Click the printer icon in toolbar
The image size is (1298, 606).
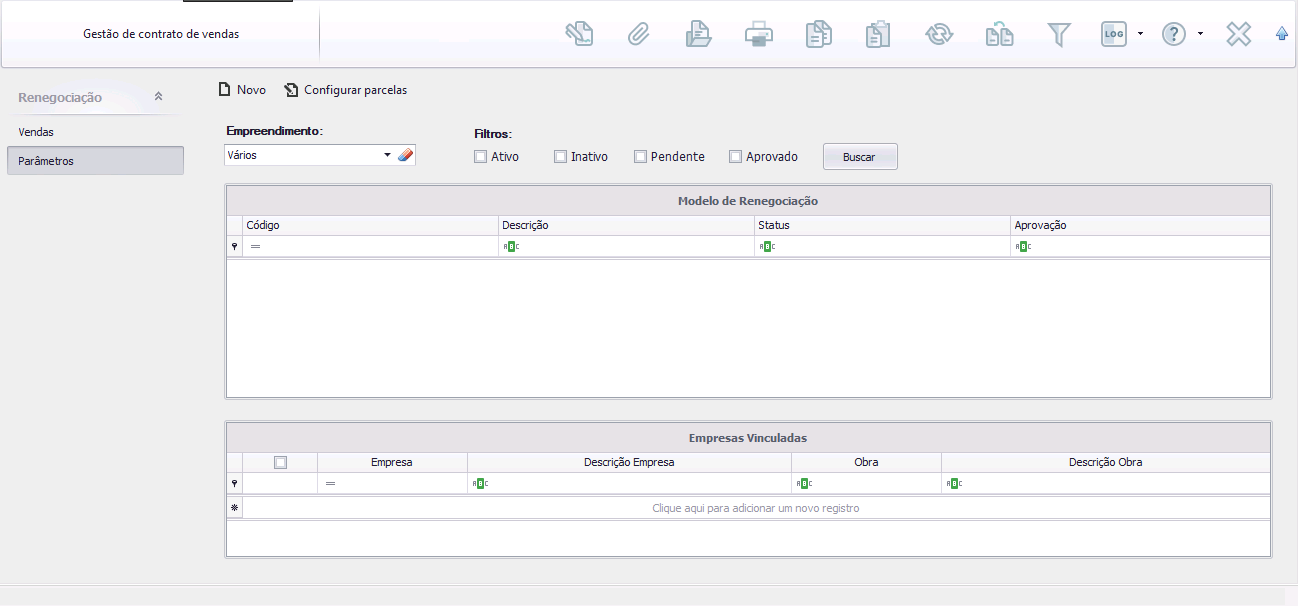tap(758, 34)
